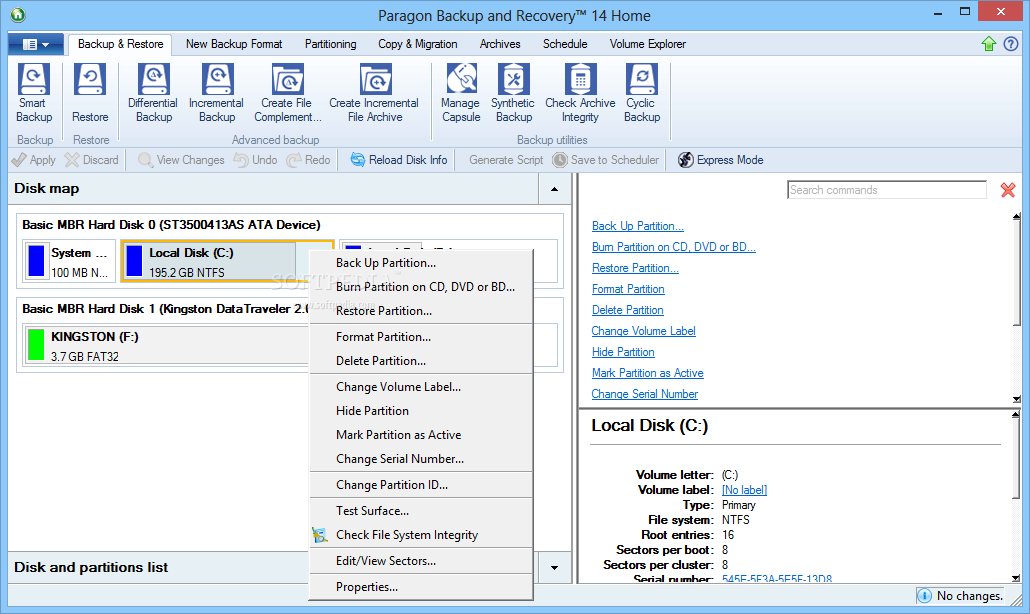
Task: Open the help question-mark icon
Action: coord(1011,44)
